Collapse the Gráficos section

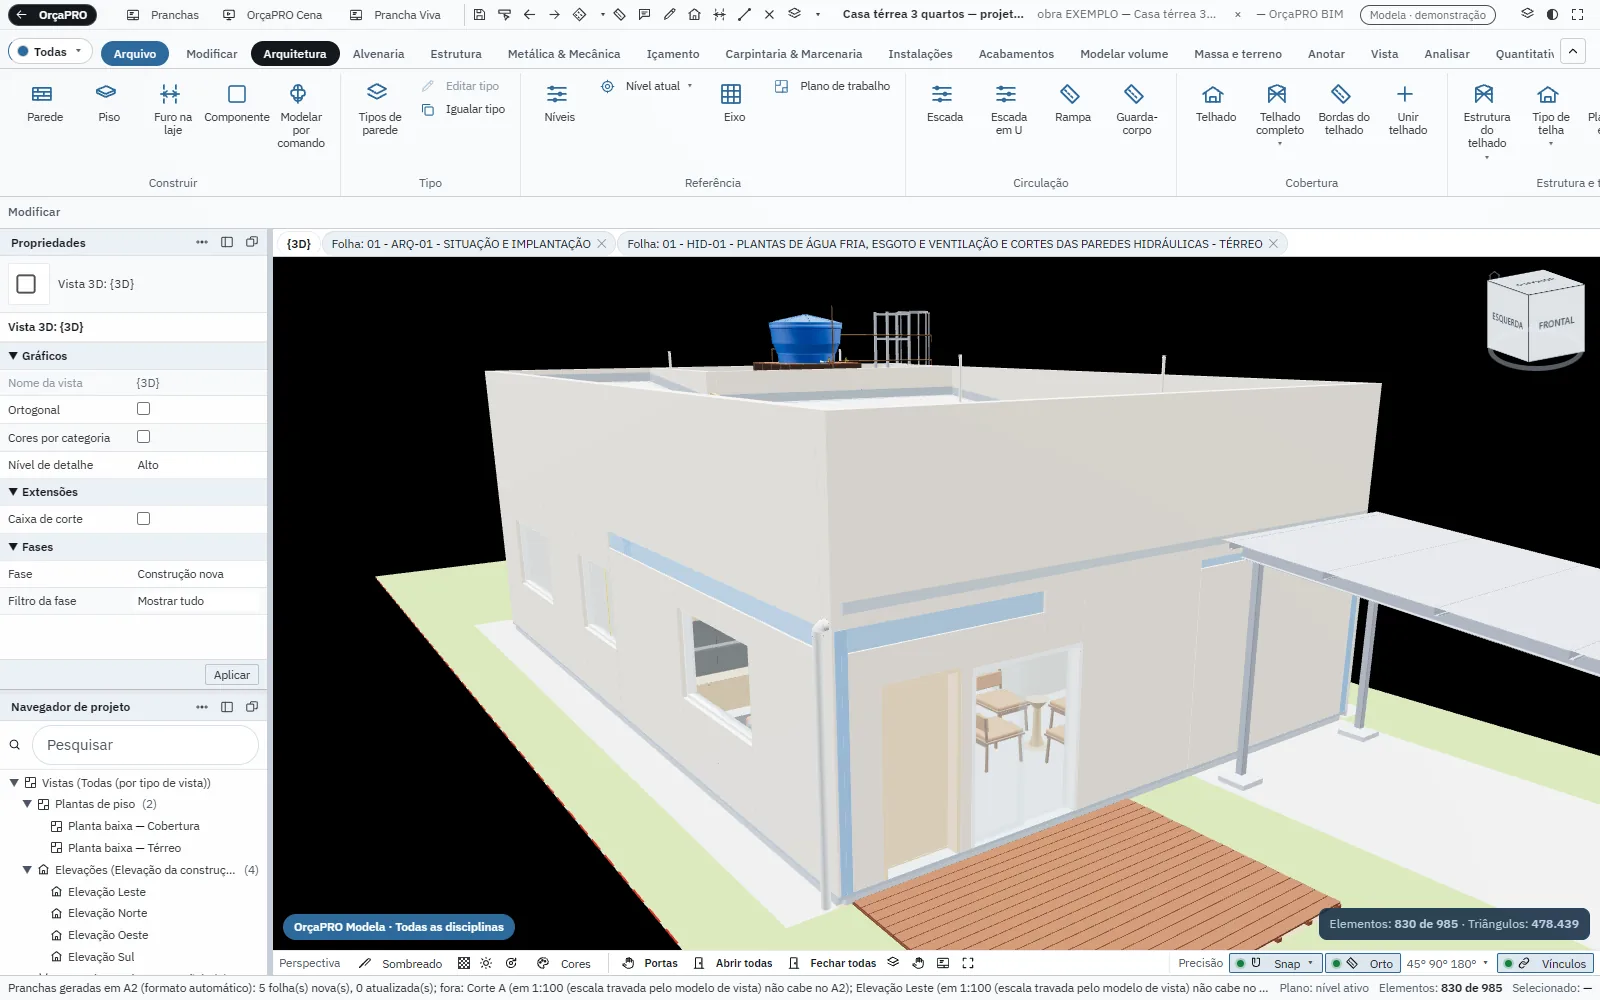click(x=13, y=356)
